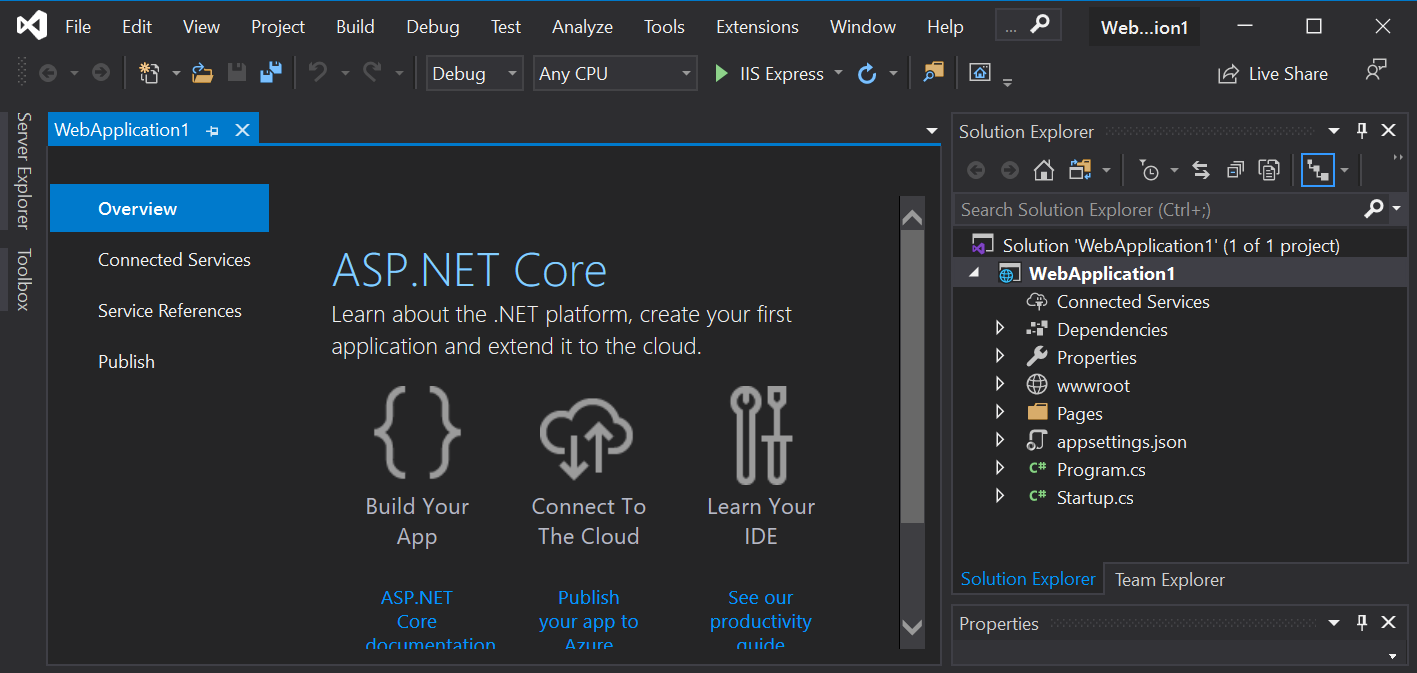Close the WebApplication1 document tab

tap(242, 130)
